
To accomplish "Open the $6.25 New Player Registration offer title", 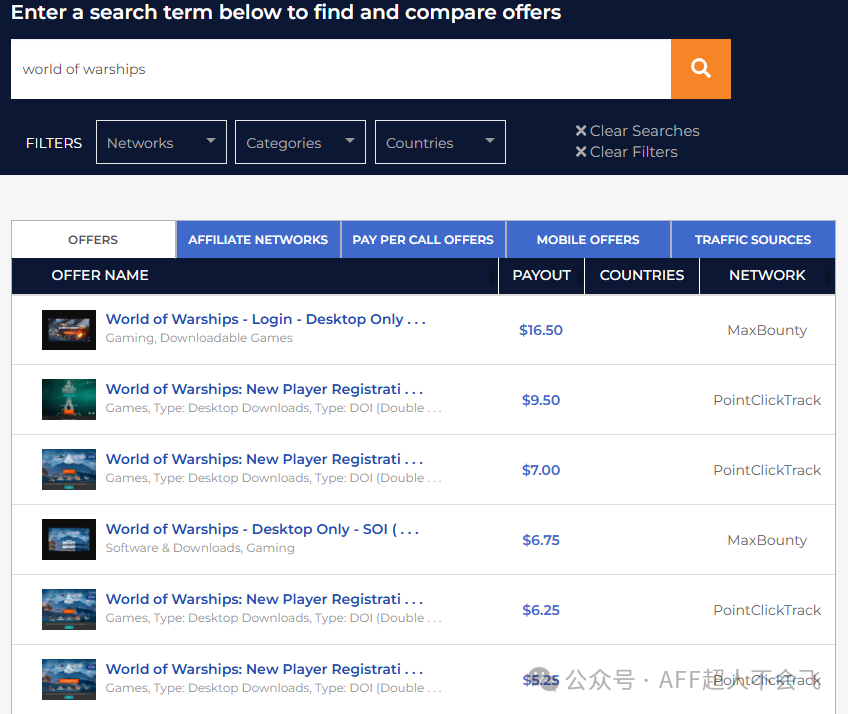I will [264, 599].
